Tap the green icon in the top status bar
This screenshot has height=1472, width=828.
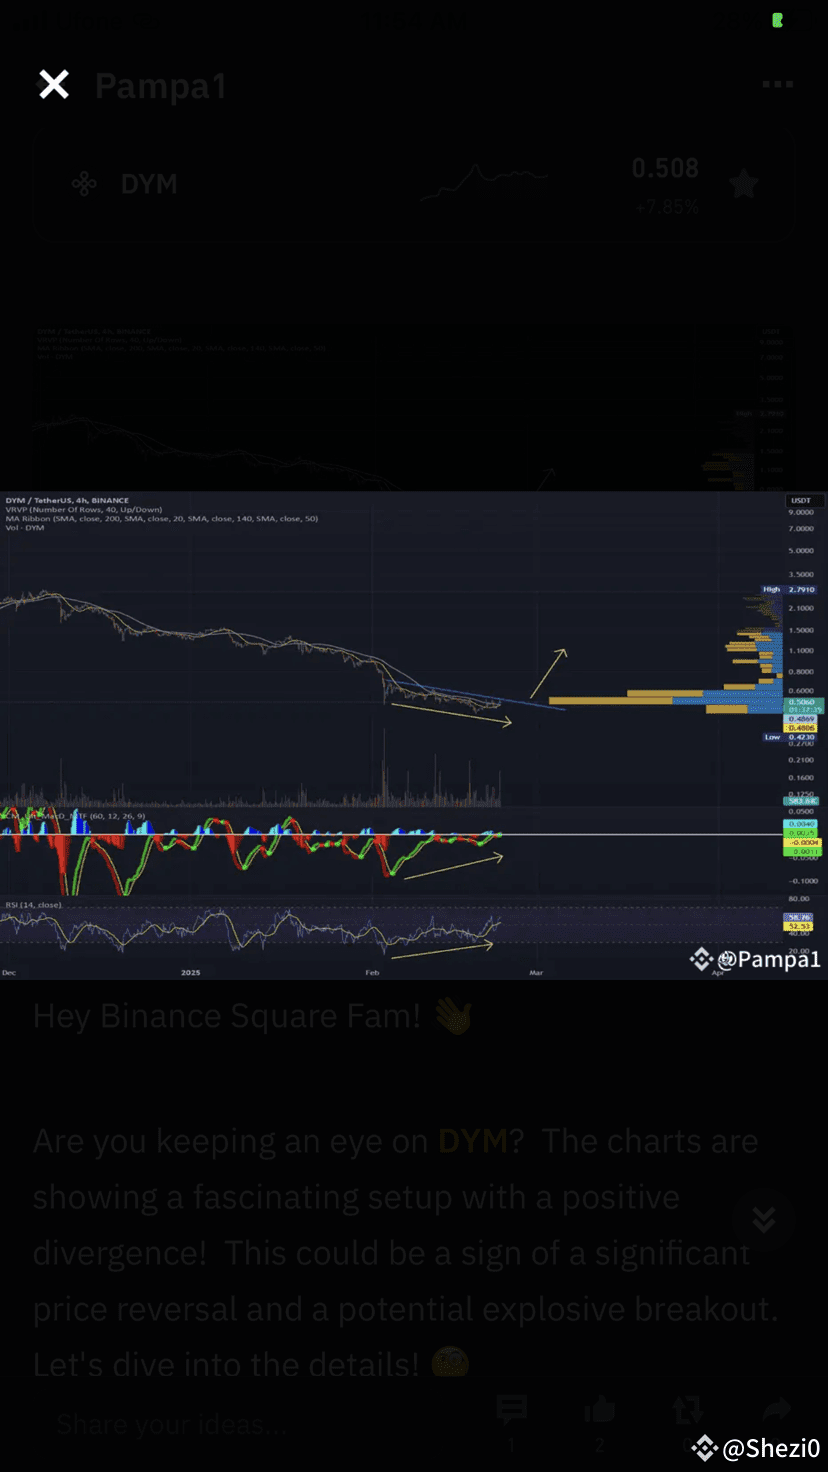tap(777, 20)
